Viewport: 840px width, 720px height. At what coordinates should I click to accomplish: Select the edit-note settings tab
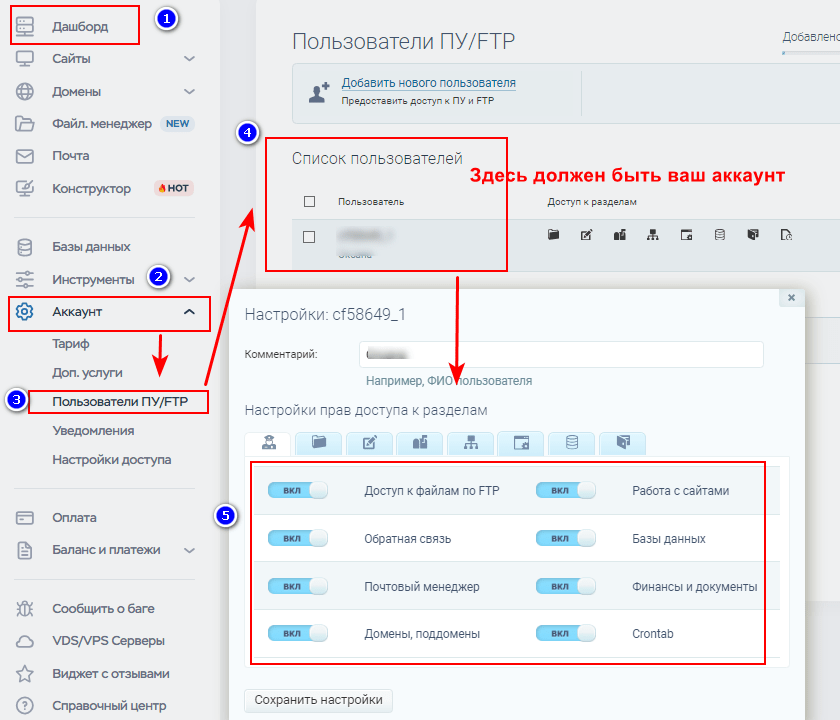[x=369, y=444]
